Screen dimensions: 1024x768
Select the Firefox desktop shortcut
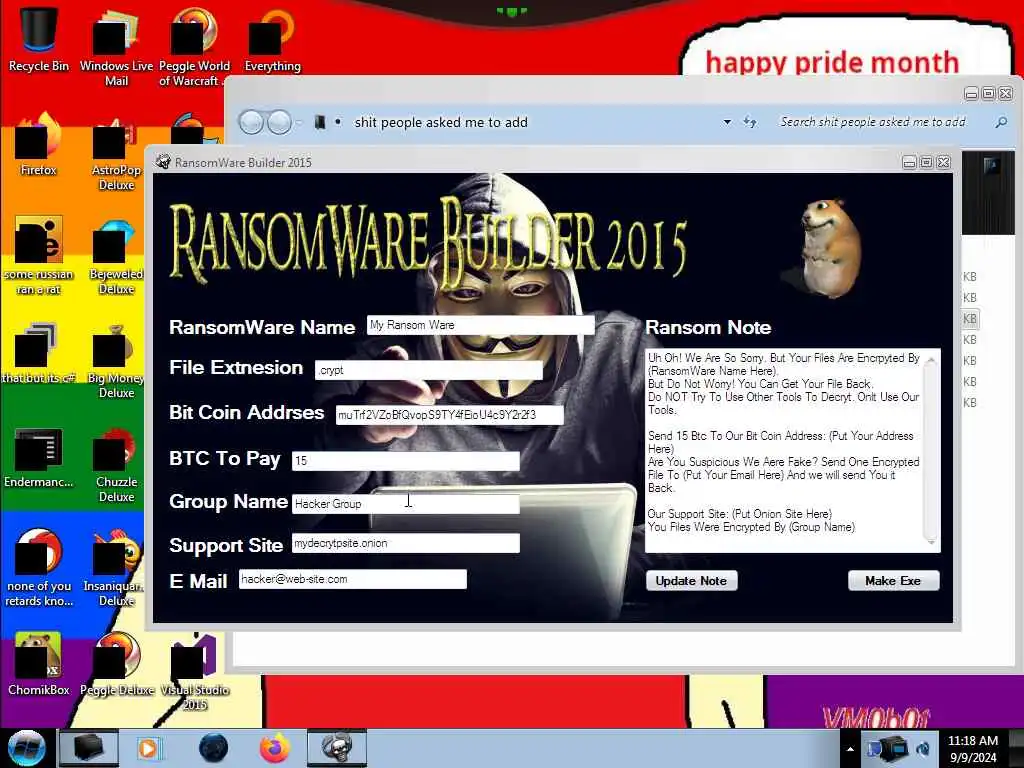click(x=38, y=145)
